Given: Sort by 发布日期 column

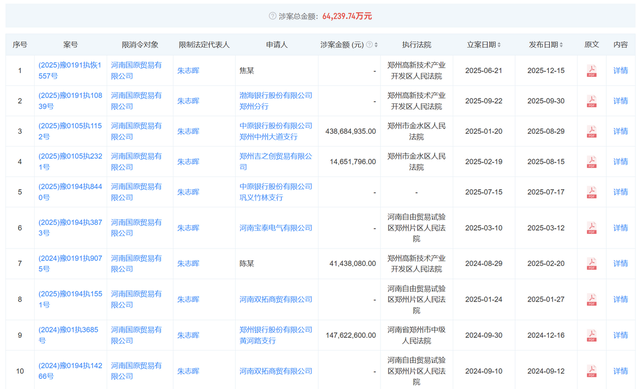Looking at the screenshot, I should tap(561, 45).
